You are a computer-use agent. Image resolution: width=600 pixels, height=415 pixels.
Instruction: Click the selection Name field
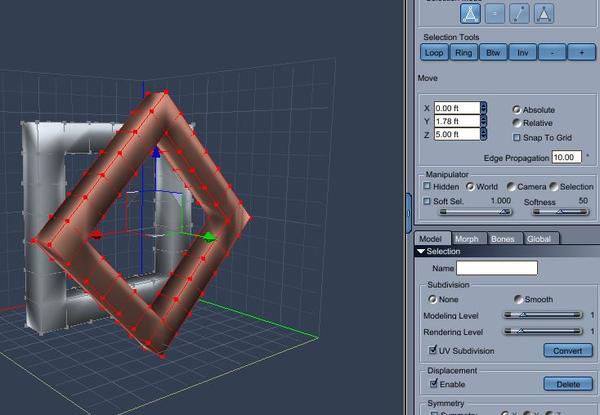[x=497, y=268]
